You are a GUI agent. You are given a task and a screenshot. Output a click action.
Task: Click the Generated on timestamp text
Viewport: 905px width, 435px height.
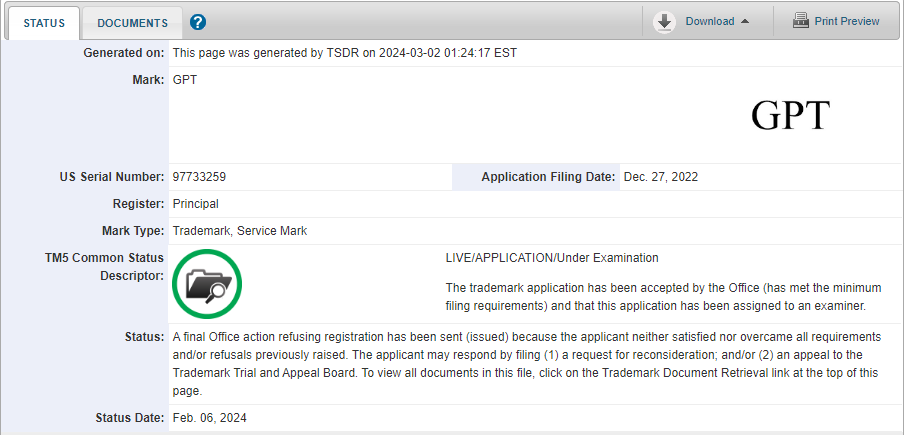(x=345, y=53)
